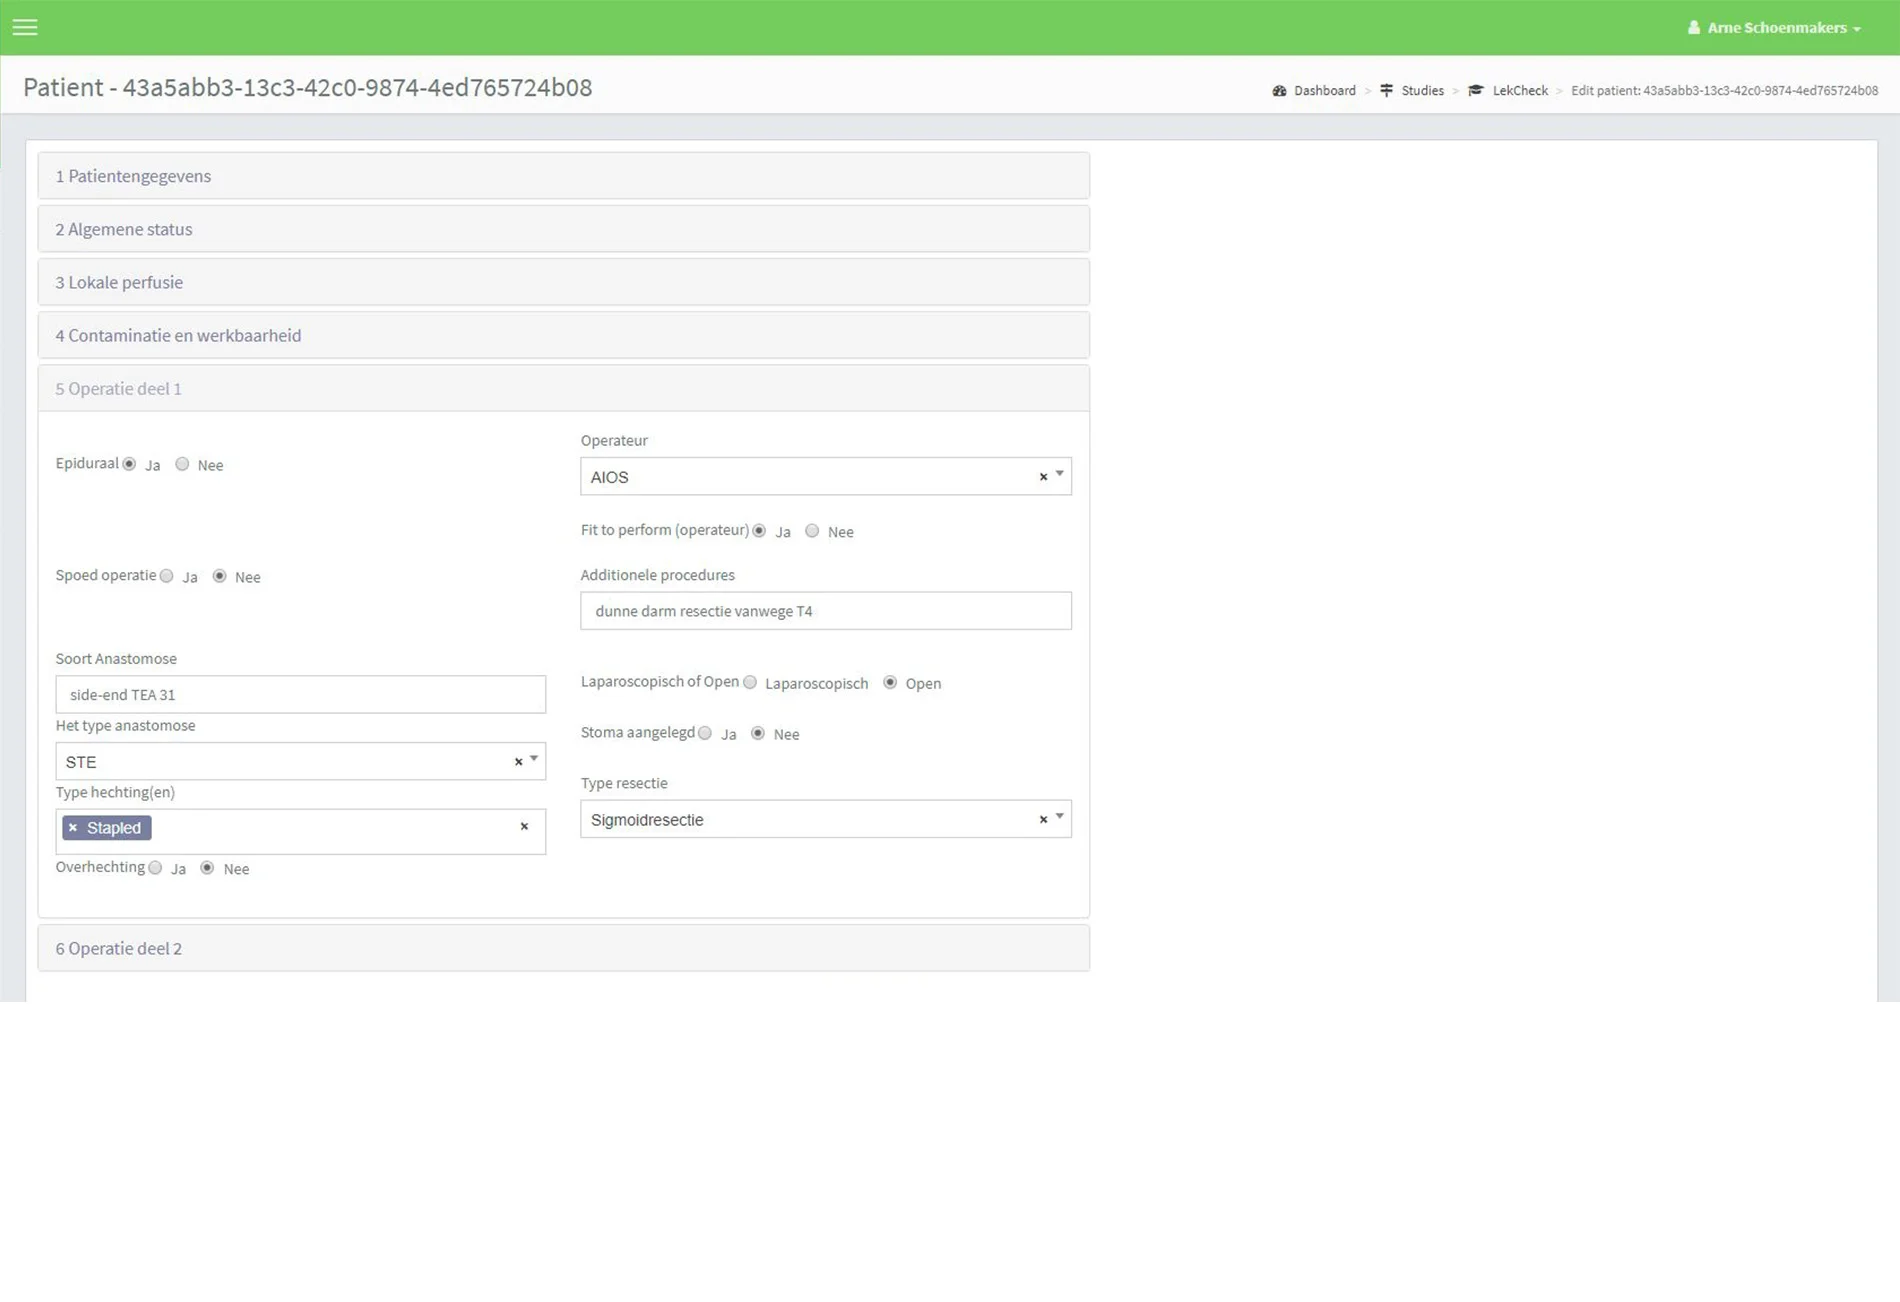Choose the Laparoscopisch radio option

coord(750,682)
